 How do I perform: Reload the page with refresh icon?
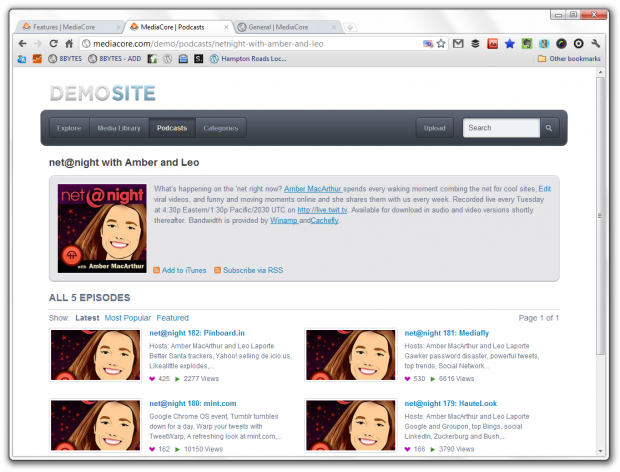[x=53, y=43]
